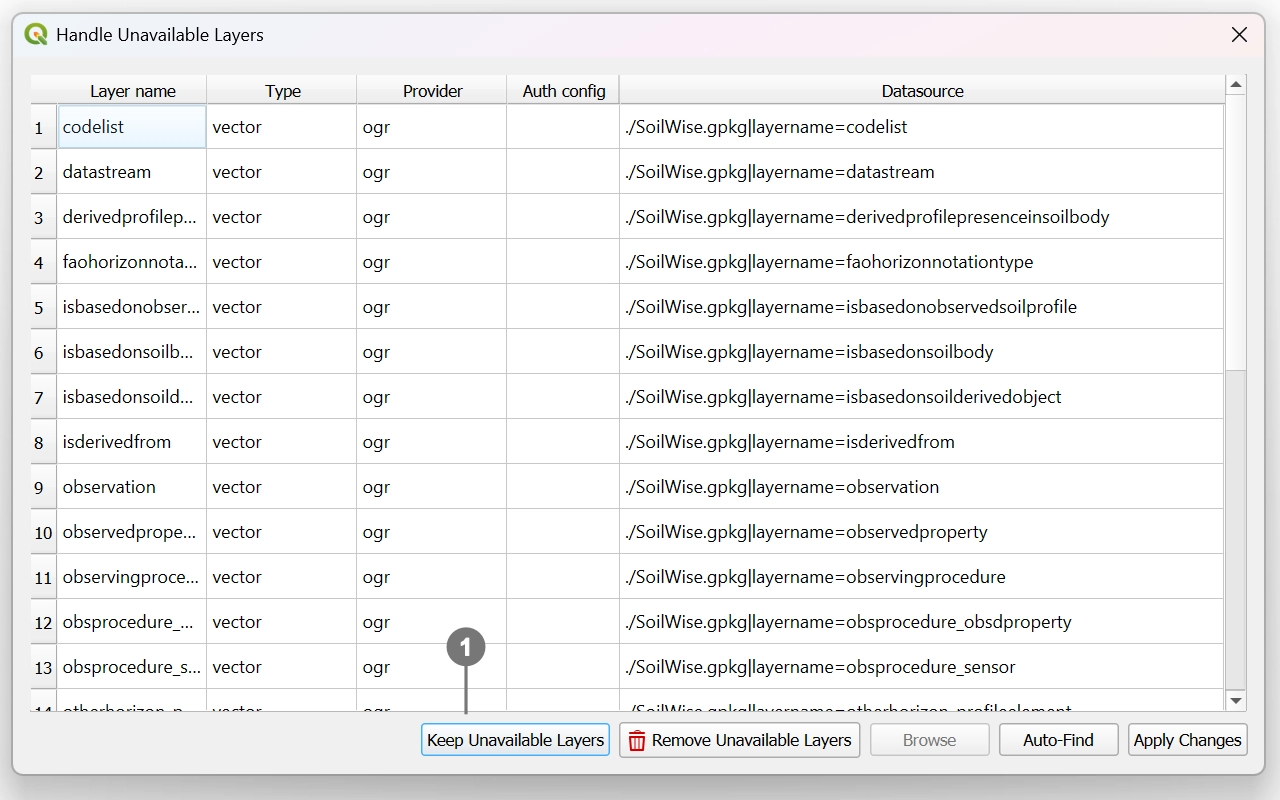Click the Datasource column header

click(x=922, y=91)
